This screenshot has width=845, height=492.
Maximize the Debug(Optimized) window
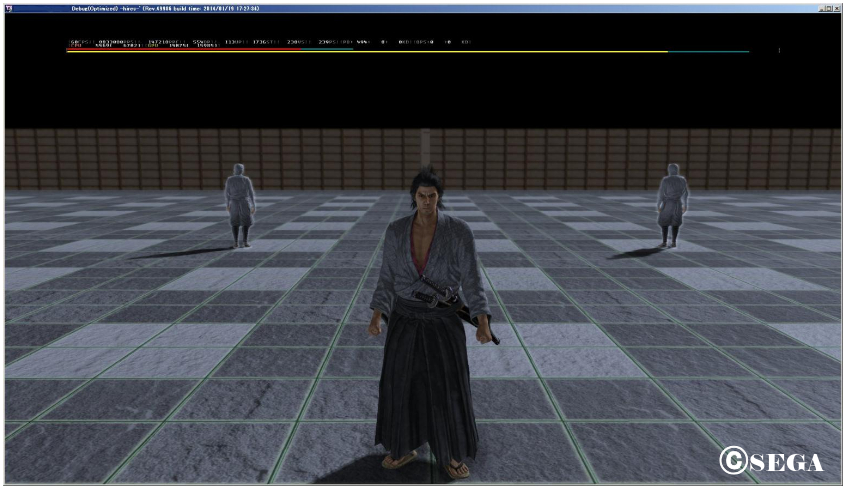coord(828,8)
